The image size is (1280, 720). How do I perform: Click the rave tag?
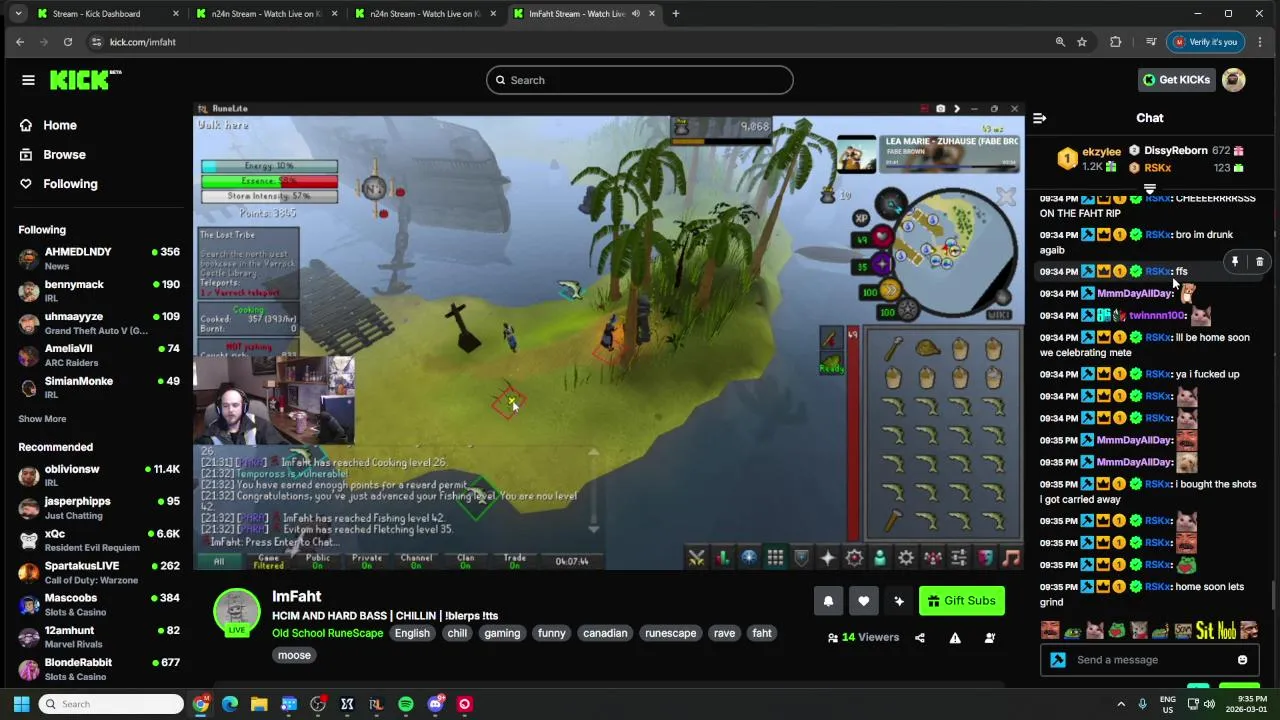coord(724,633)
